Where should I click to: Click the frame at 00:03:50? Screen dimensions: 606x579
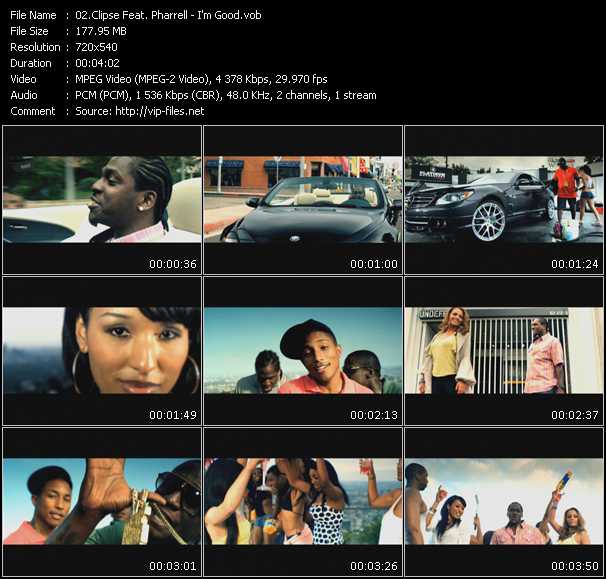504,502
